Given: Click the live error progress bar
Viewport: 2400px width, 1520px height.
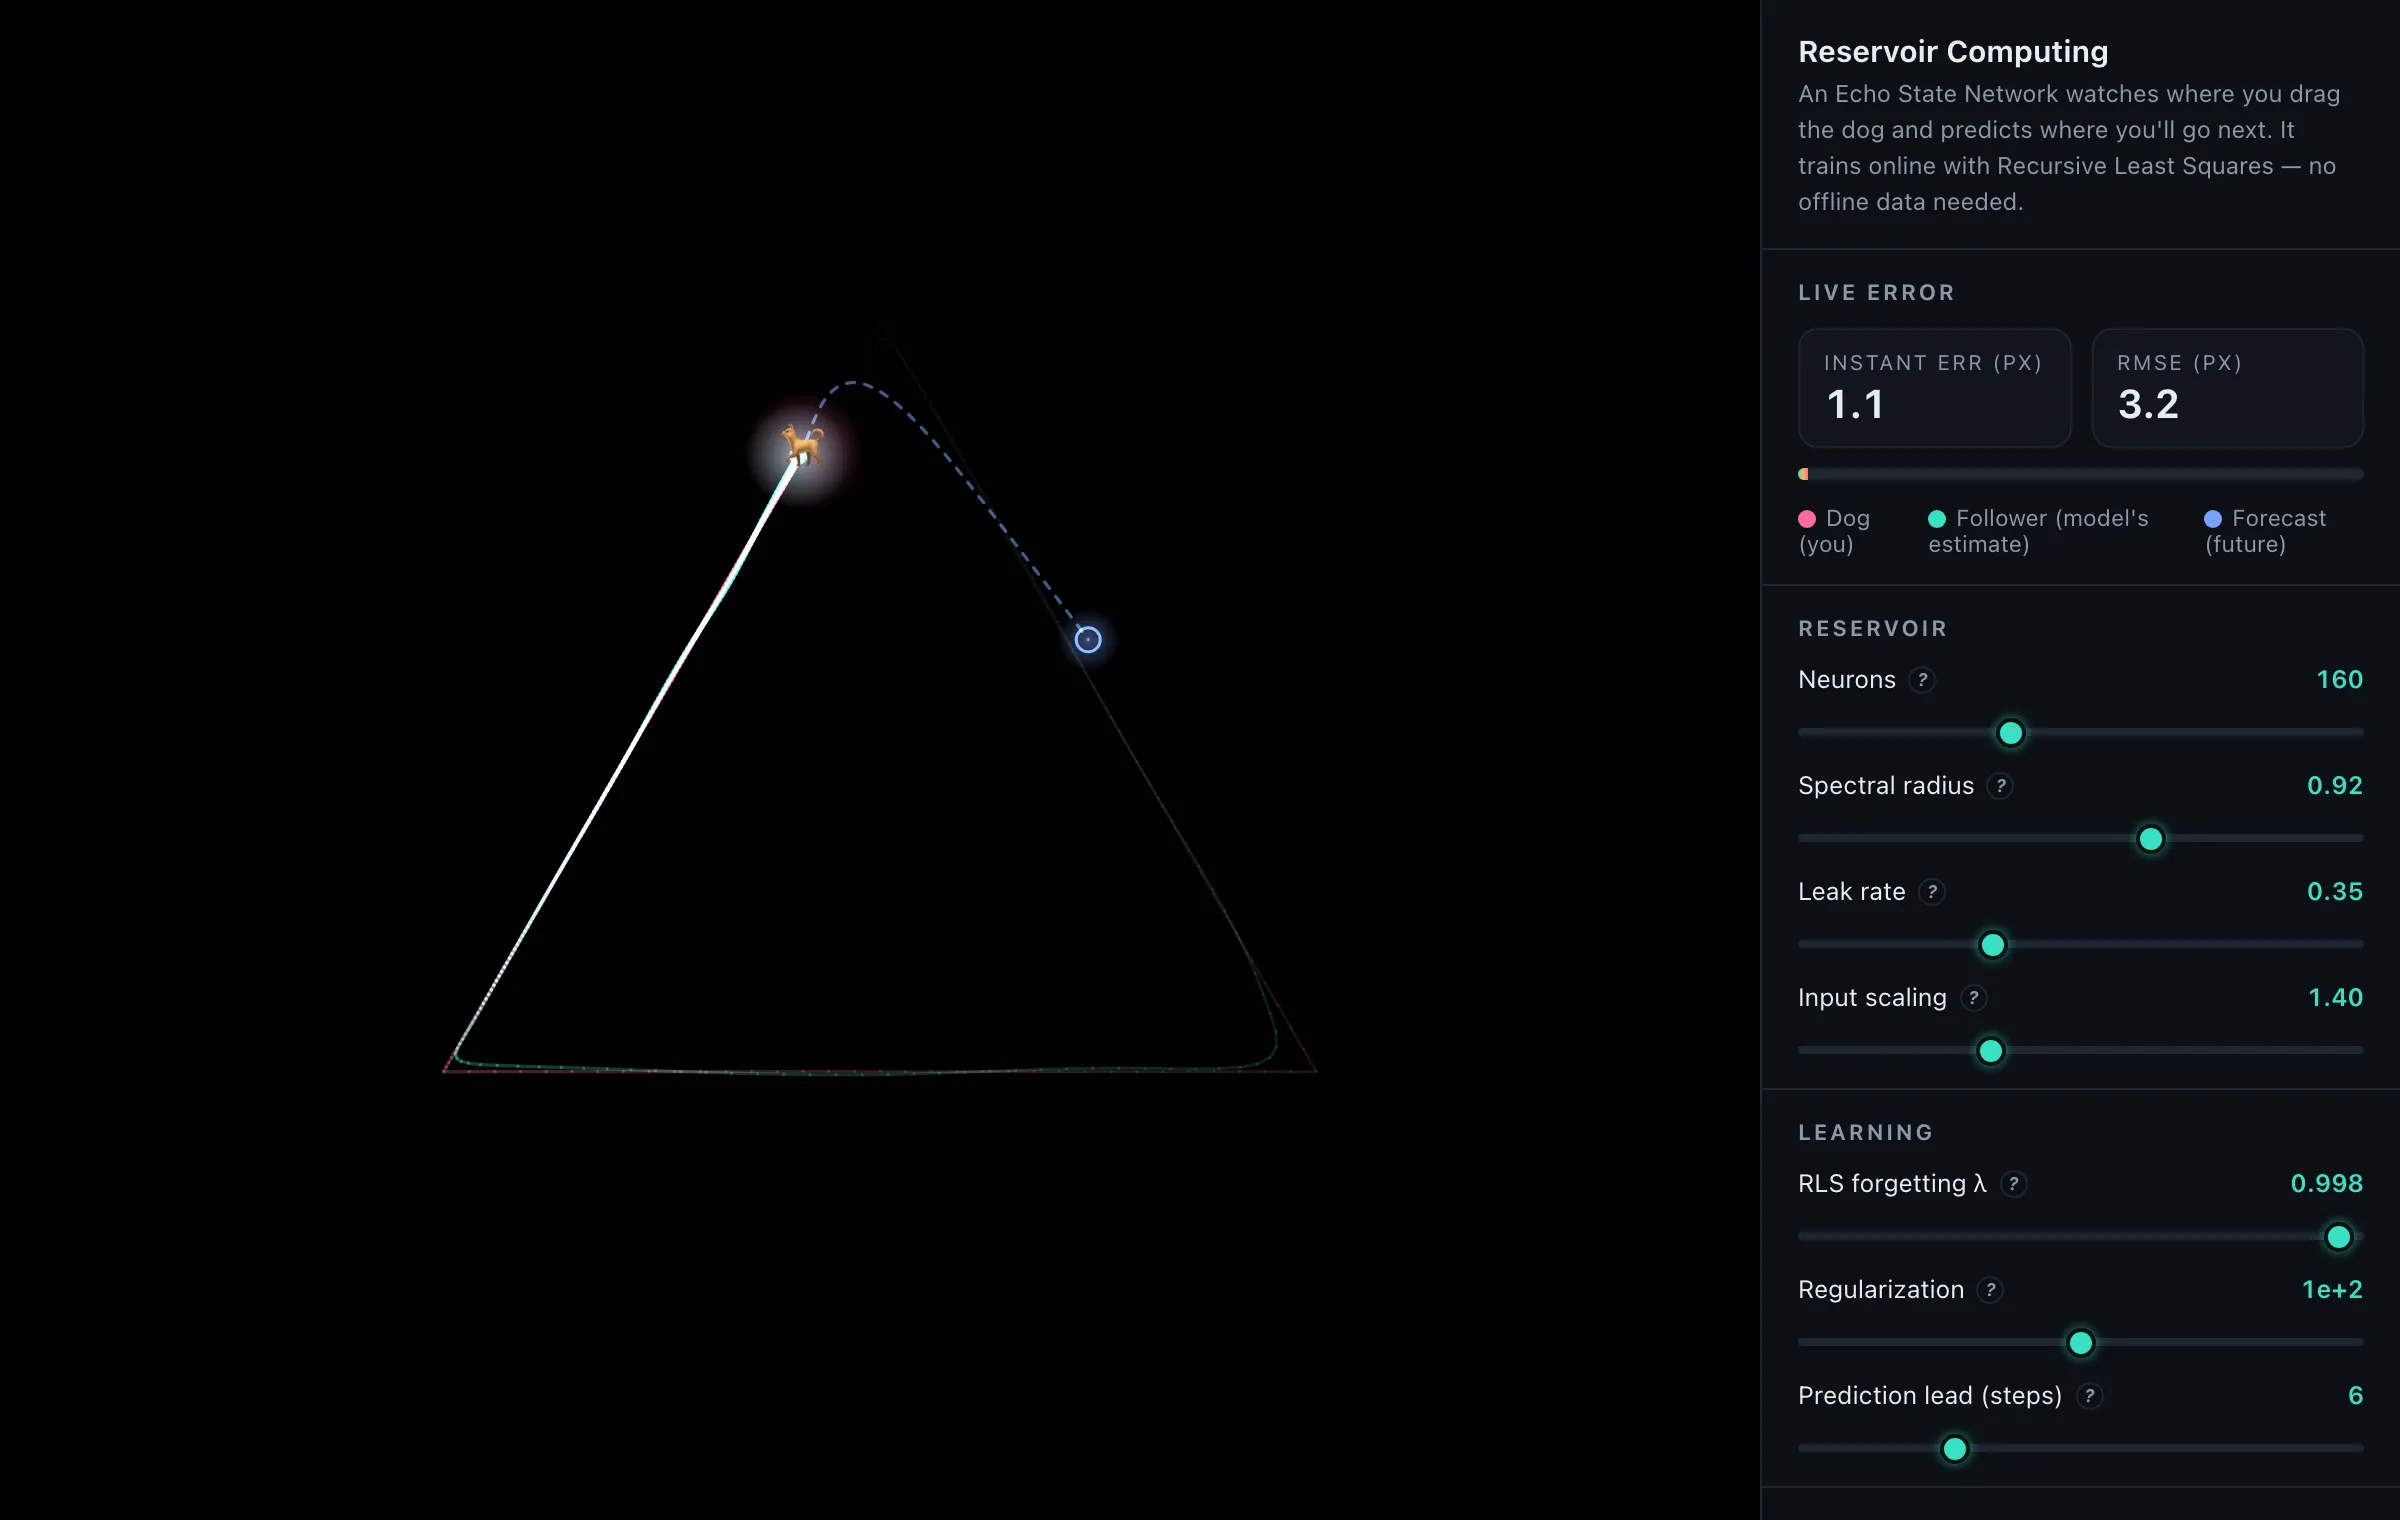Looking at the screenshot, I should pyautogui.click(x=2080, y=474).
